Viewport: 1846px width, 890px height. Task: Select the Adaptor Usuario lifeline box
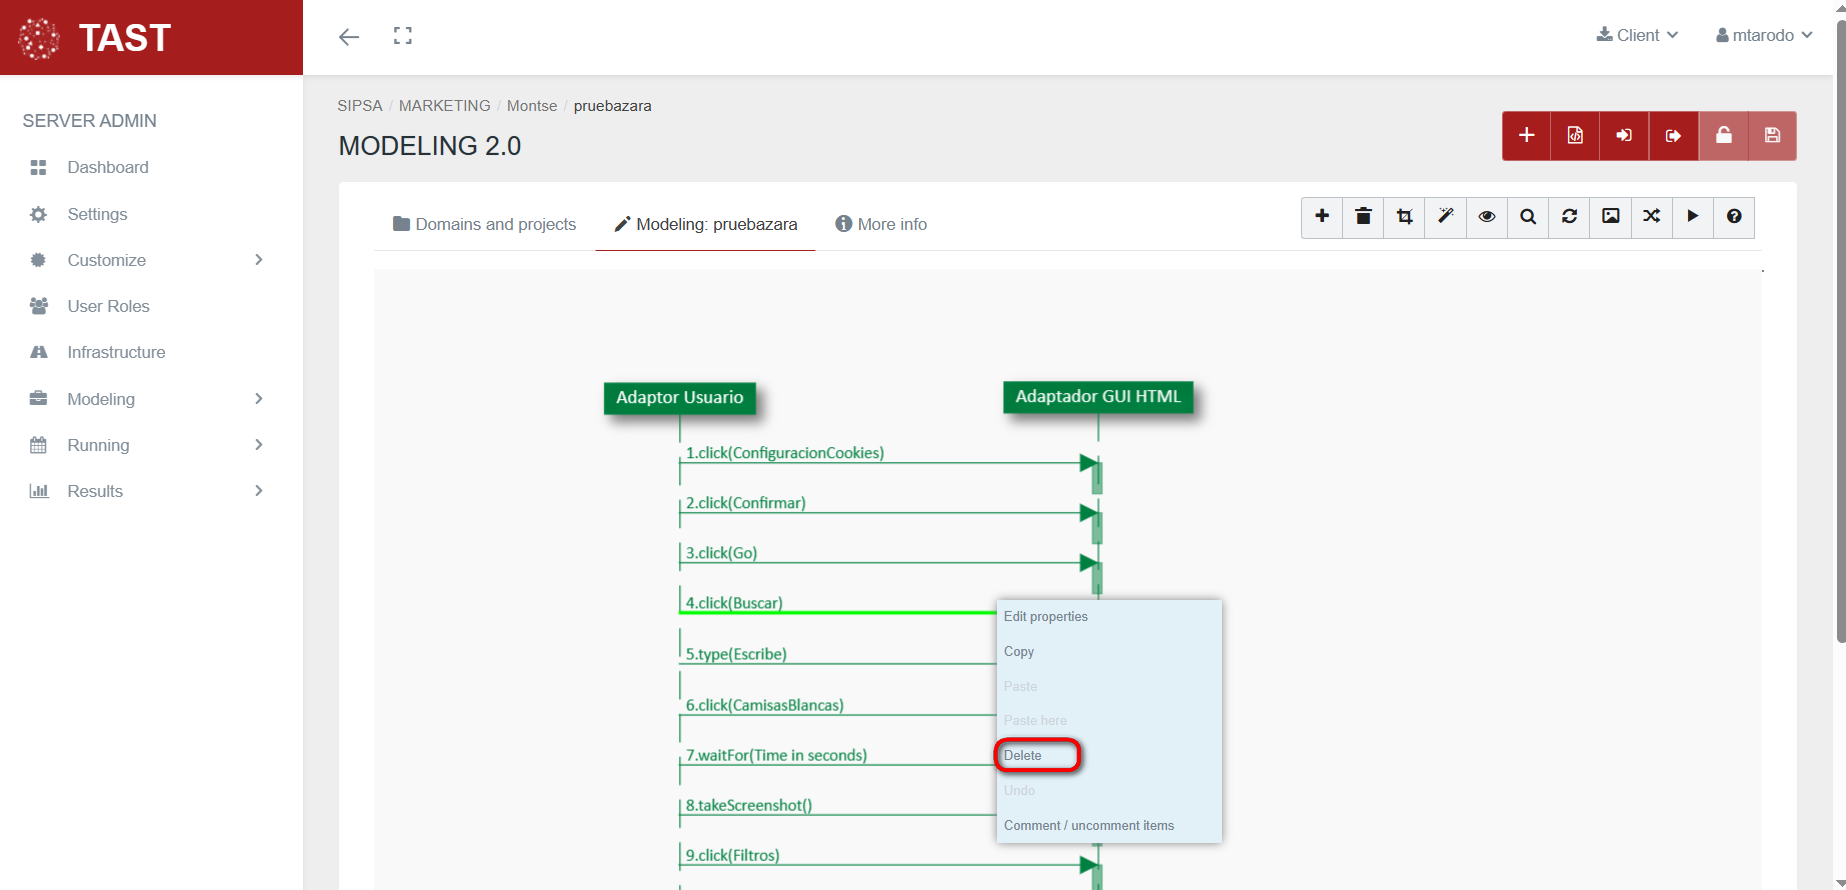click(680, 398)
